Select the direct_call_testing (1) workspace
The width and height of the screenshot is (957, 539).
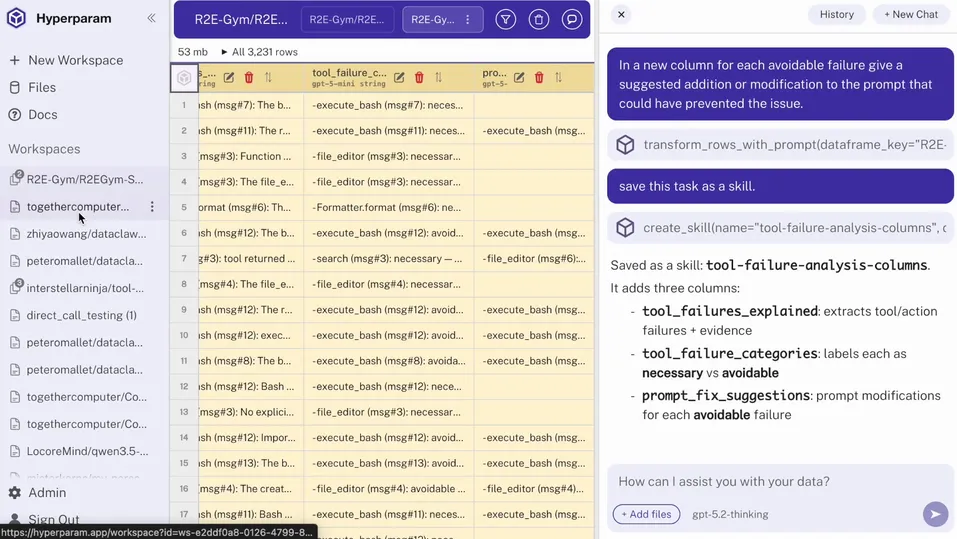tap(82, 315)
